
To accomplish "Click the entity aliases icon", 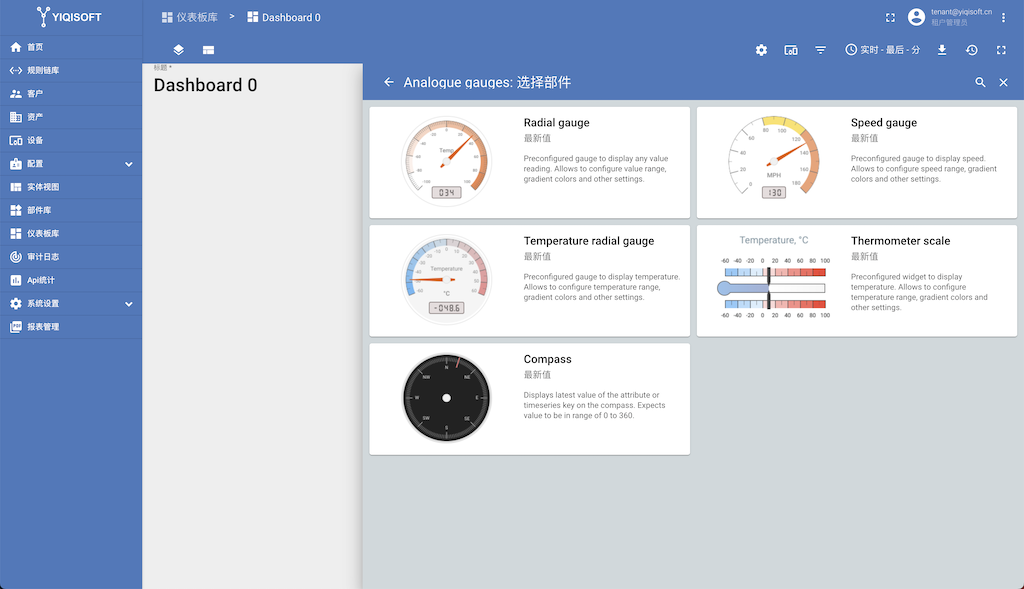I will click(x=791, y=50).
